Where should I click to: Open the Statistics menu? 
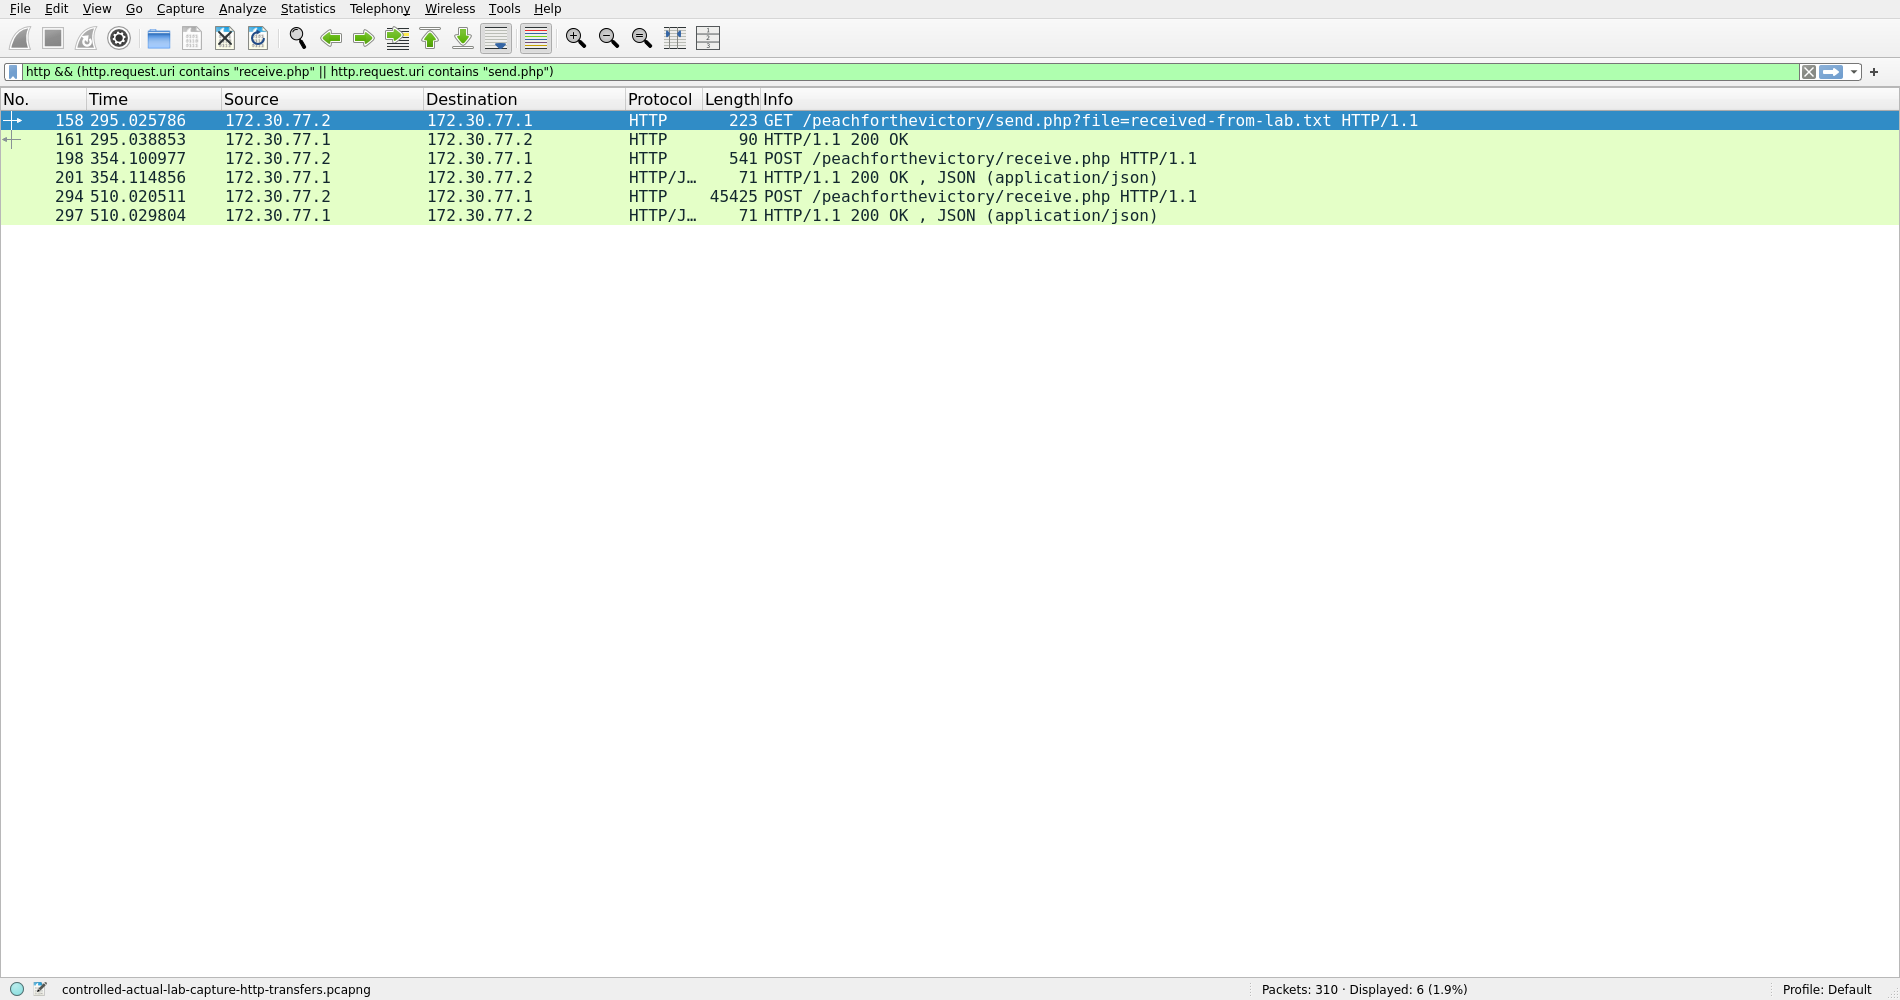(x=308, y=9)
